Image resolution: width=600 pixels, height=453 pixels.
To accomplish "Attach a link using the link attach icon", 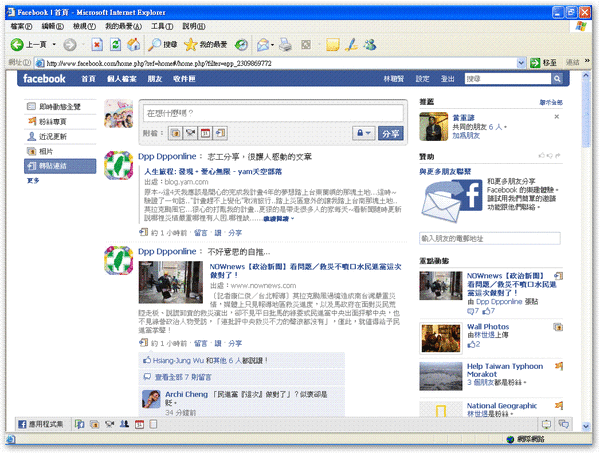I will click(x=220, y=133).
